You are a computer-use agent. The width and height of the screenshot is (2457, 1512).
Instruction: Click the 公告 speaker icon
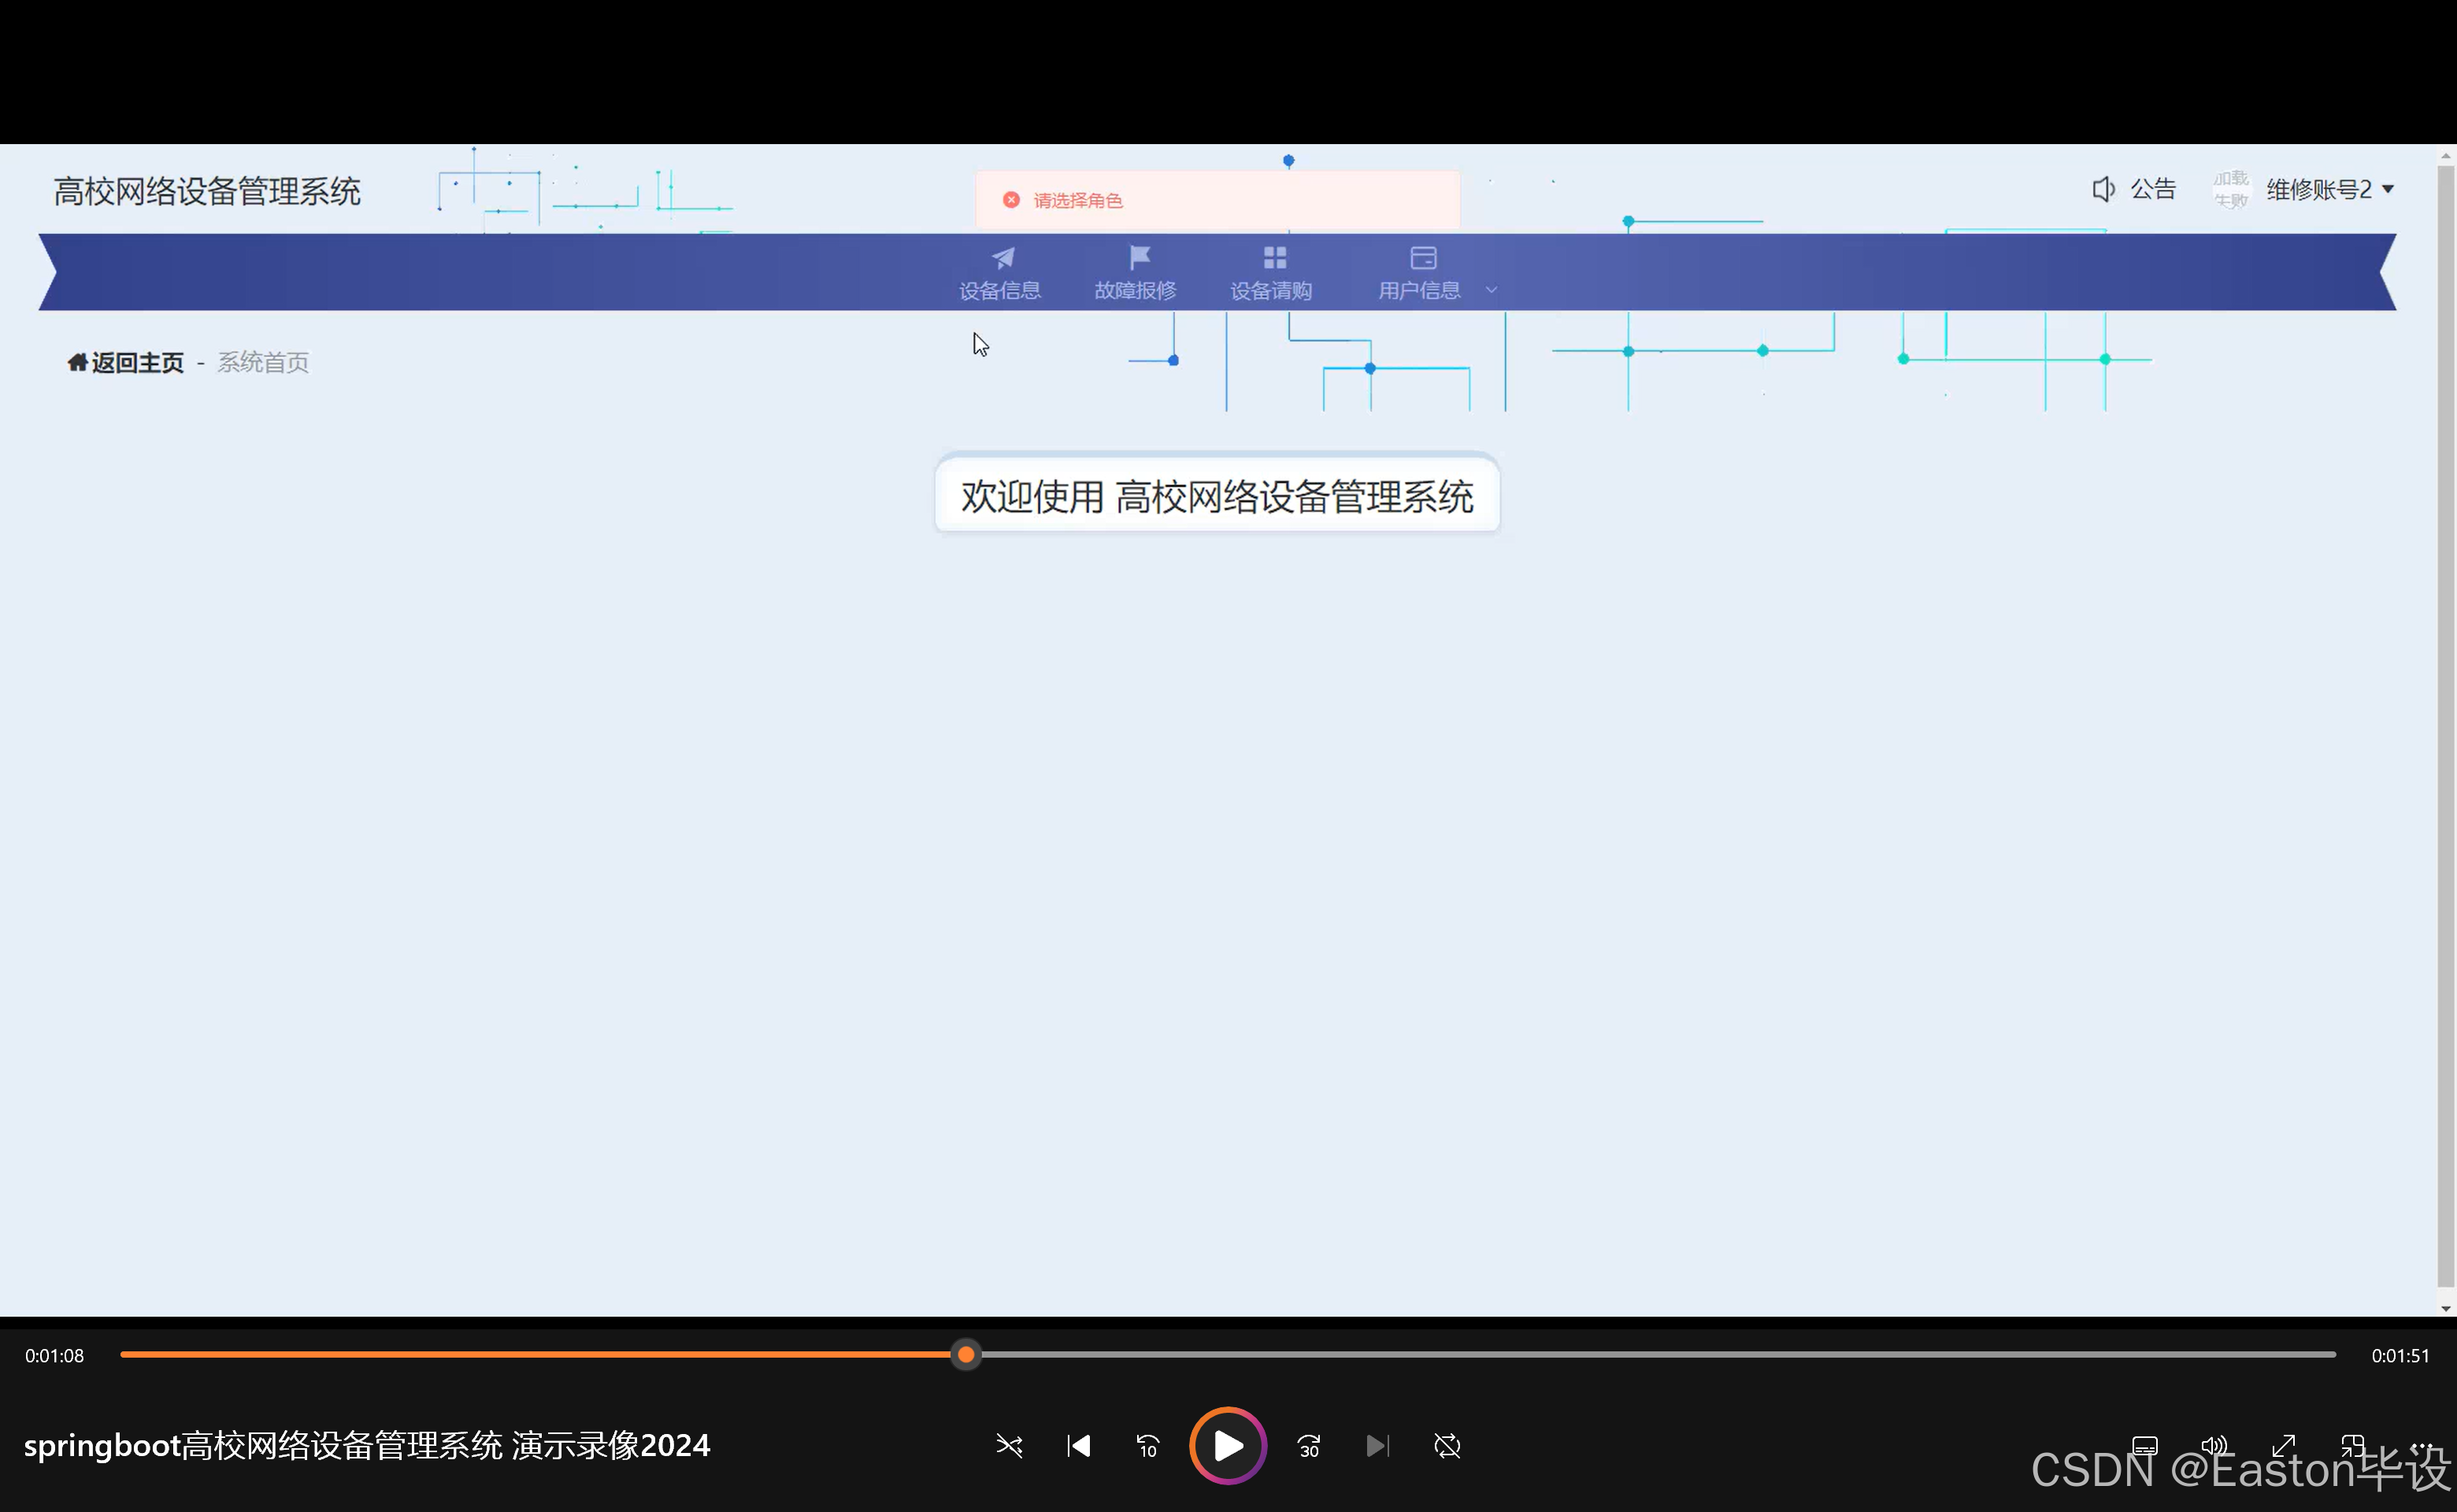[2103, 189]
